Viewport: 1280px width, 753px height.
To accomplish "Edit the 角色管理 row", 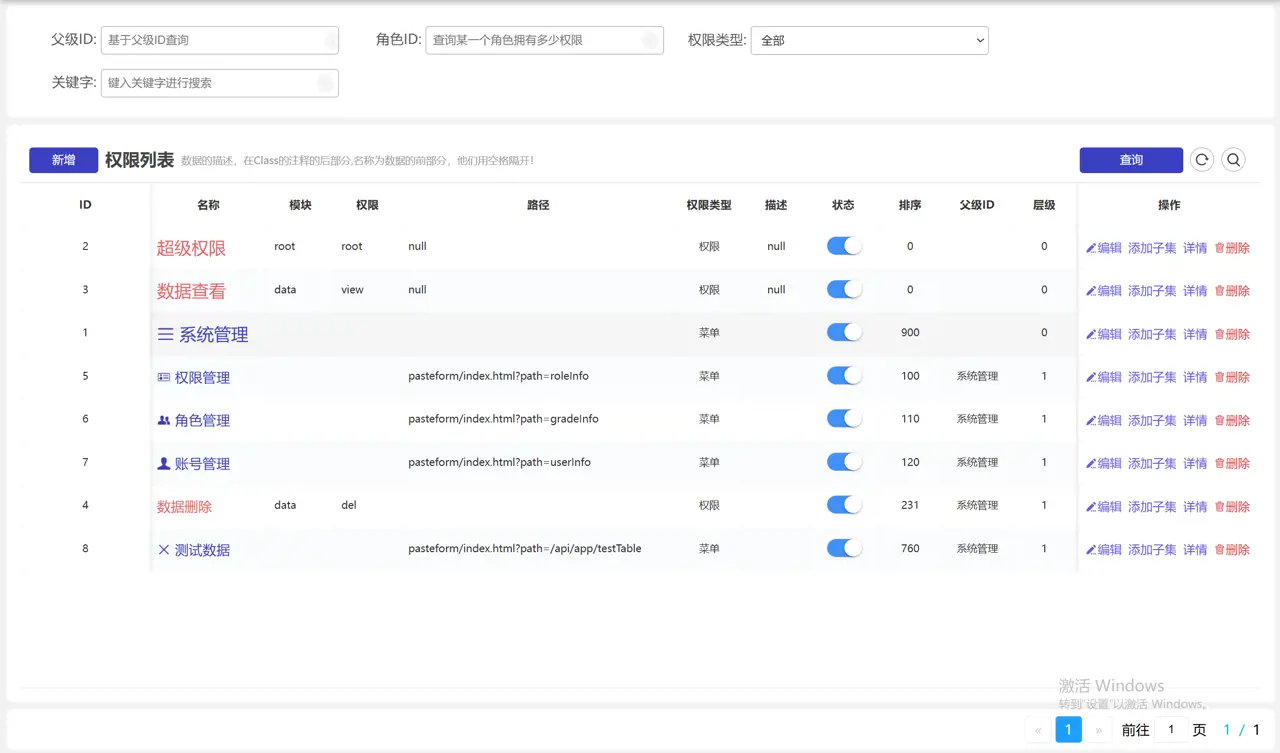I will point(1104,420).
